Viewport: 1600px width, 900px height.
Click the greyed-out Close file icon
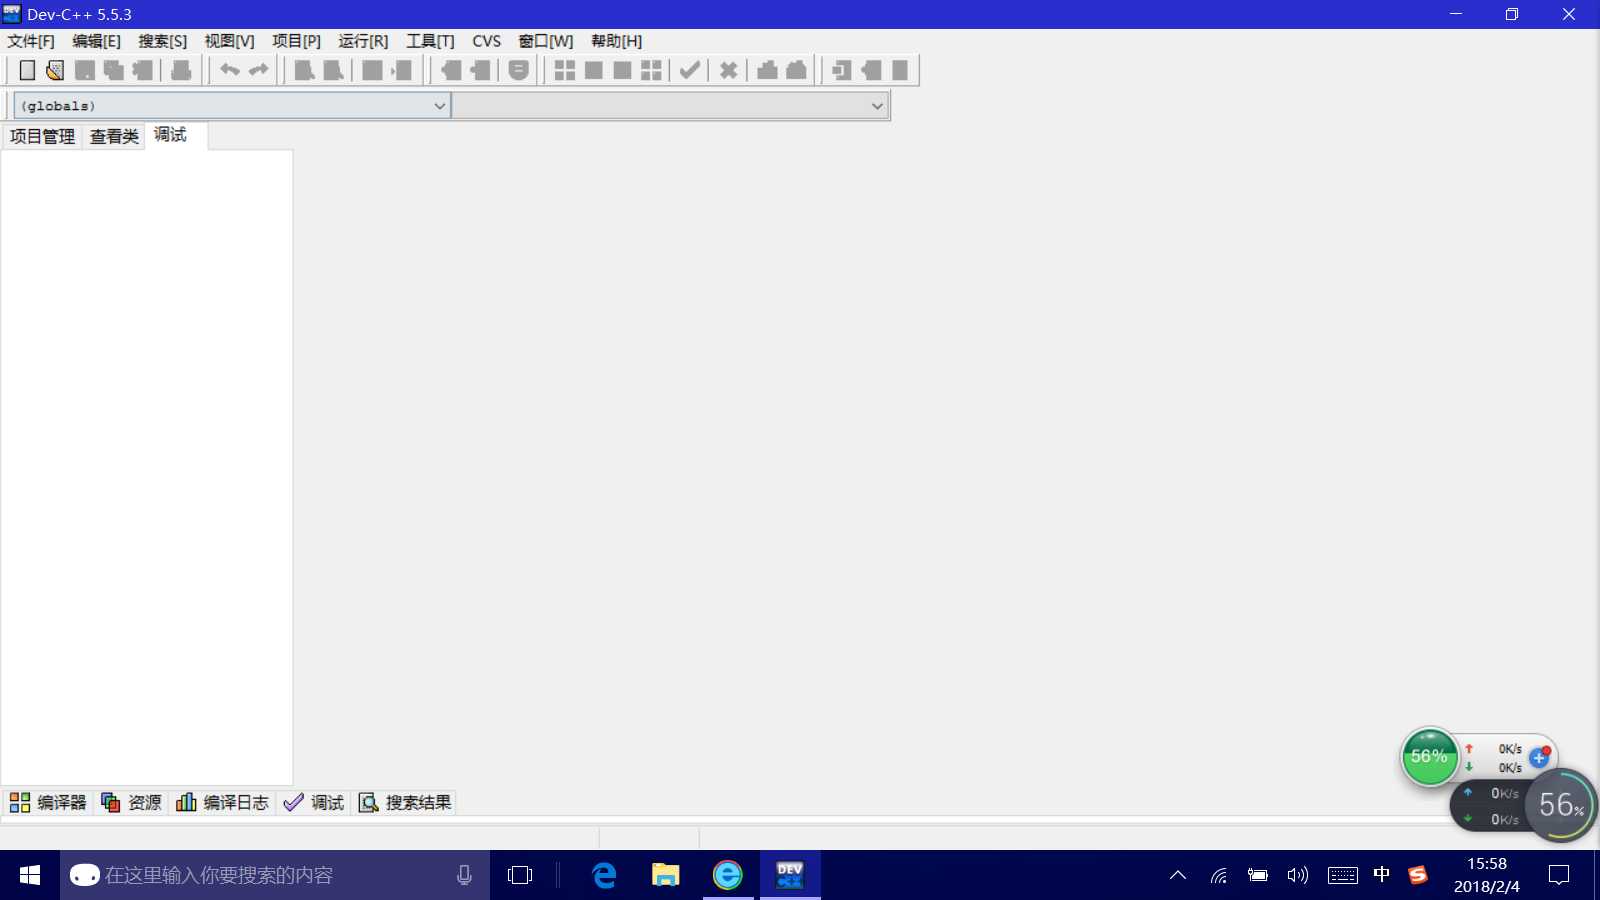tap(143, 70)
